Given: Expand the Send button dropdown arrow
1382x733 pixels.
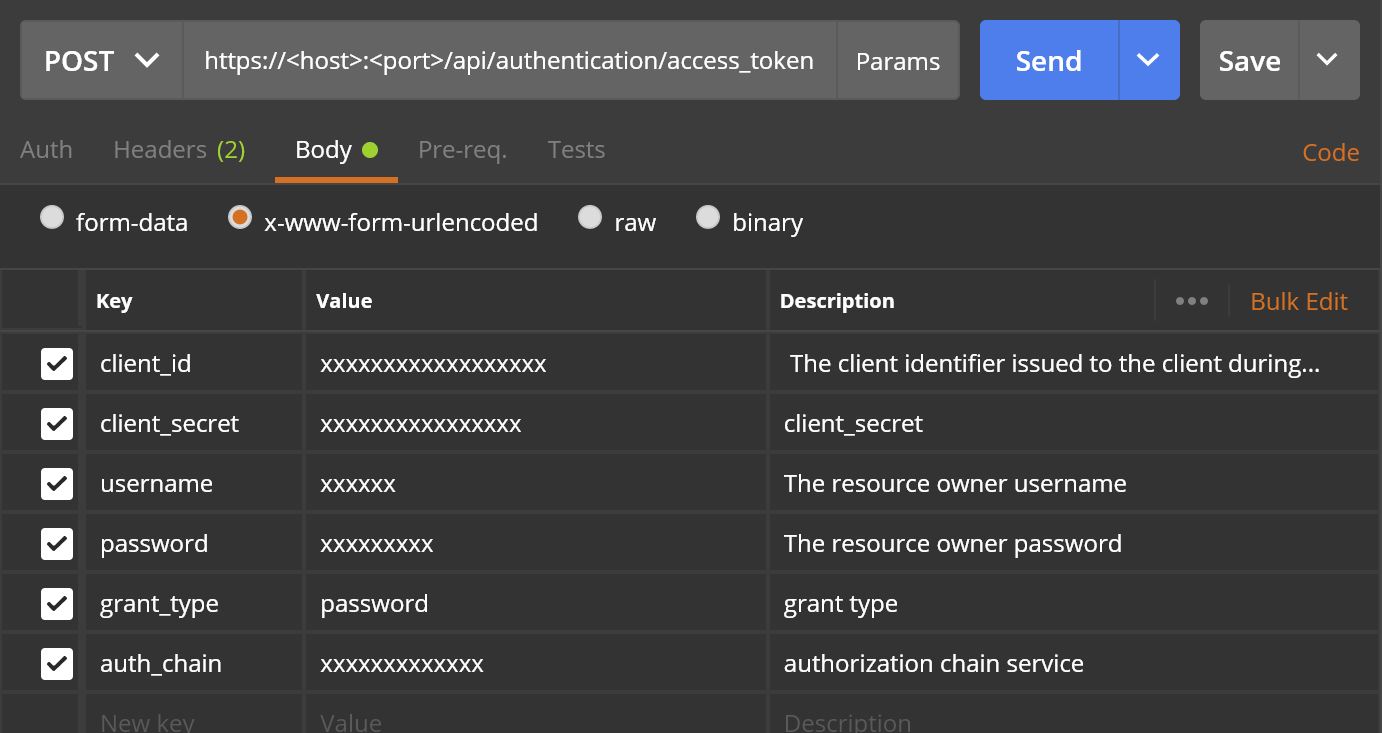Looking at the screenshot, I should pyautogui.click(x=1148, y=60).
